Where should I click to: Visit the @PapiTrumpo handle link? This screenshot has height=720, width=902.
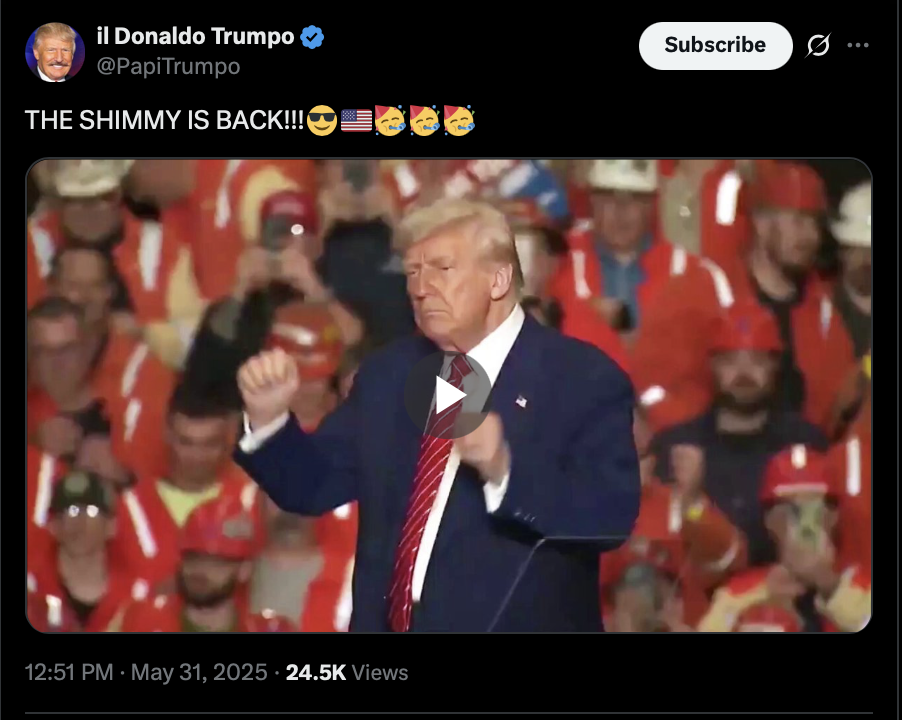(x=168, y=66)
